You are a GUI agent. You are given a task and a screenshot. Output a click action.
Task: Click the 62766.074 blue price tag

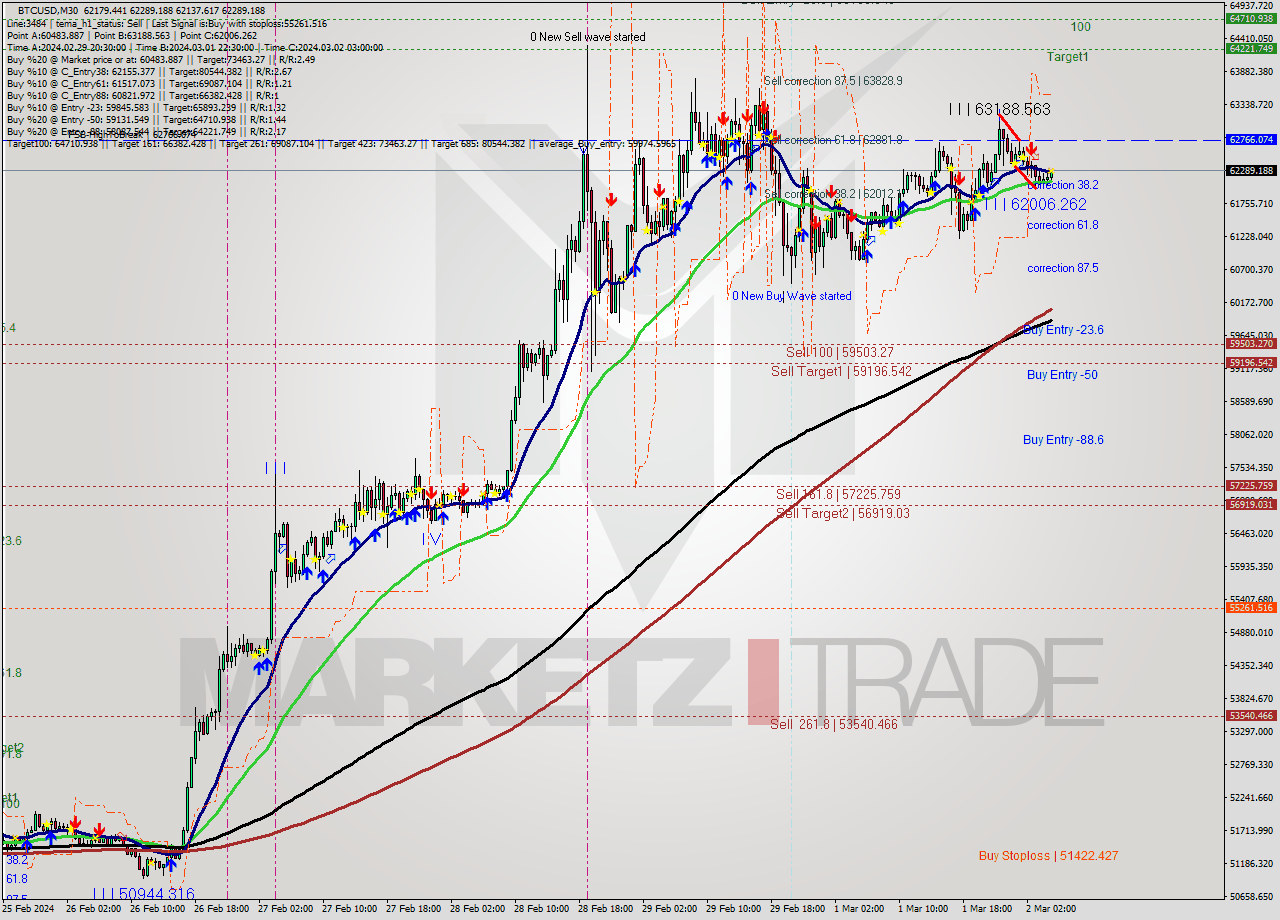1251,140
